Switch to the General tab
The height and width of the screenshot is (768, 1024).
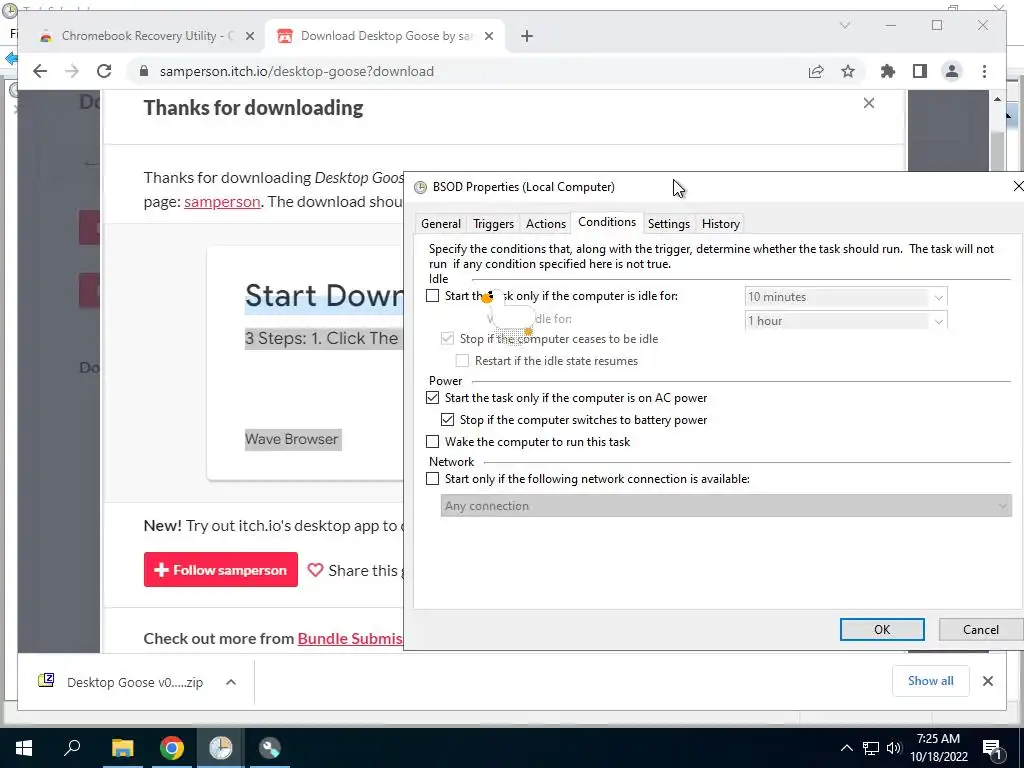click(x=441, y=223)
